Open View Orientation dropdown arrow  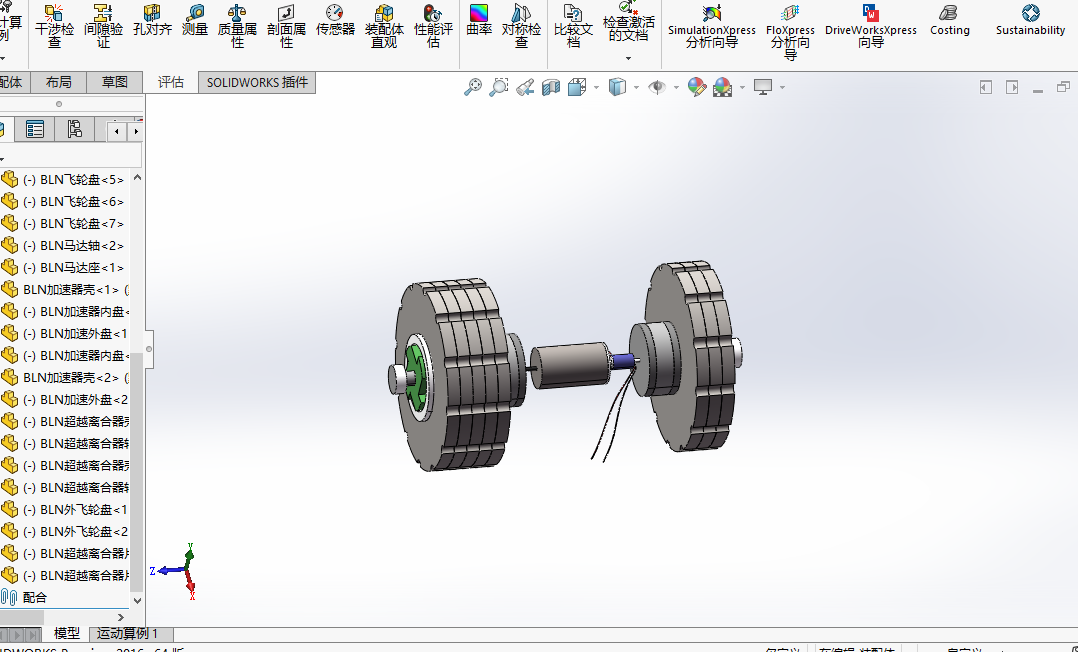point(596,87)
